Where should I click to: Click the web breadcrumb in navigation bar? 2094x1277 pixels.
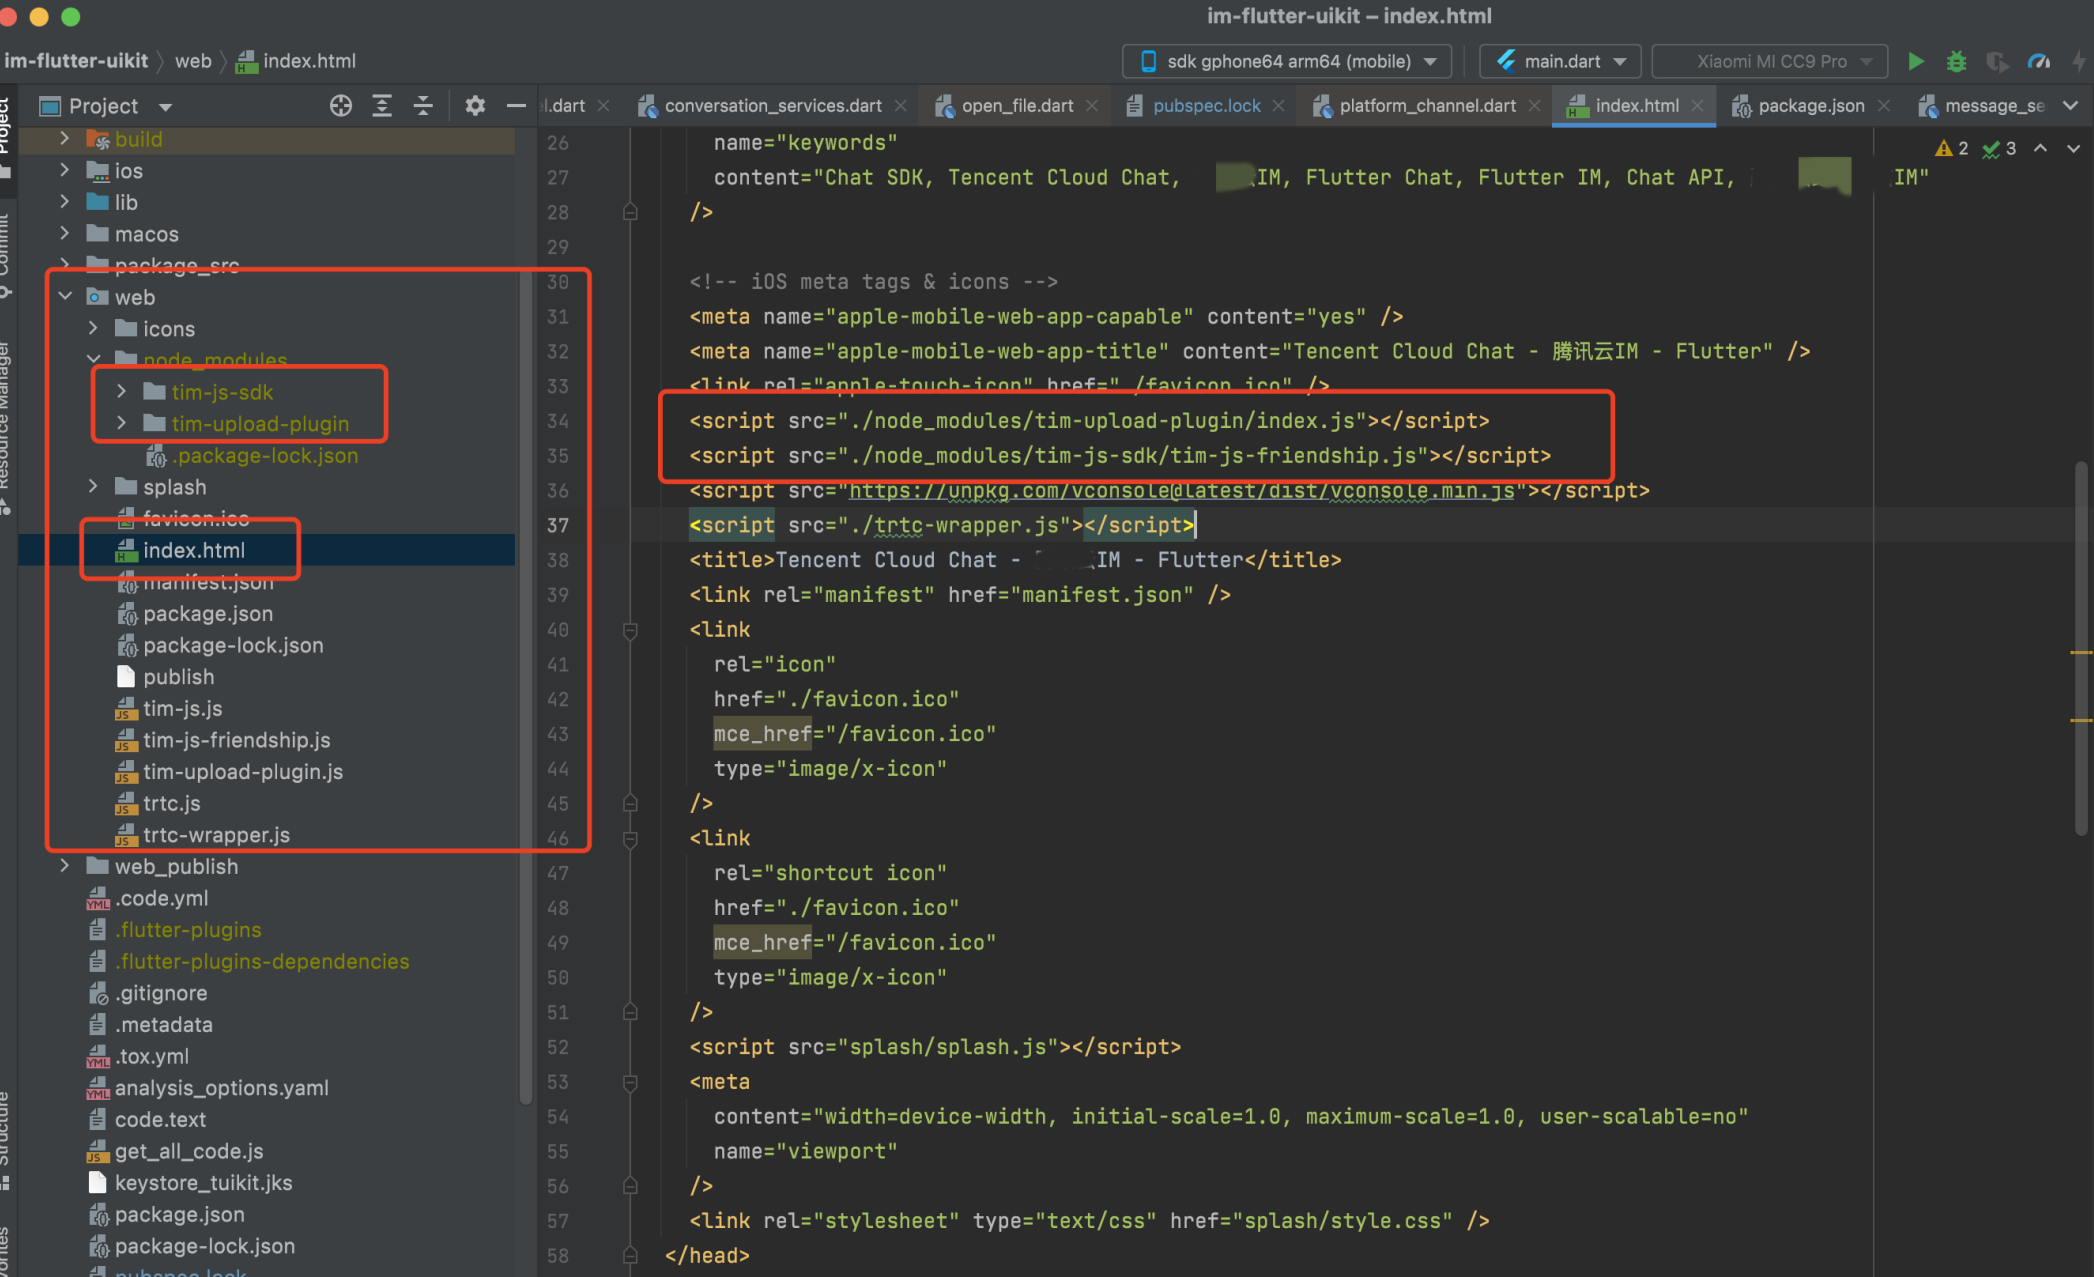[x=193, y=61]
